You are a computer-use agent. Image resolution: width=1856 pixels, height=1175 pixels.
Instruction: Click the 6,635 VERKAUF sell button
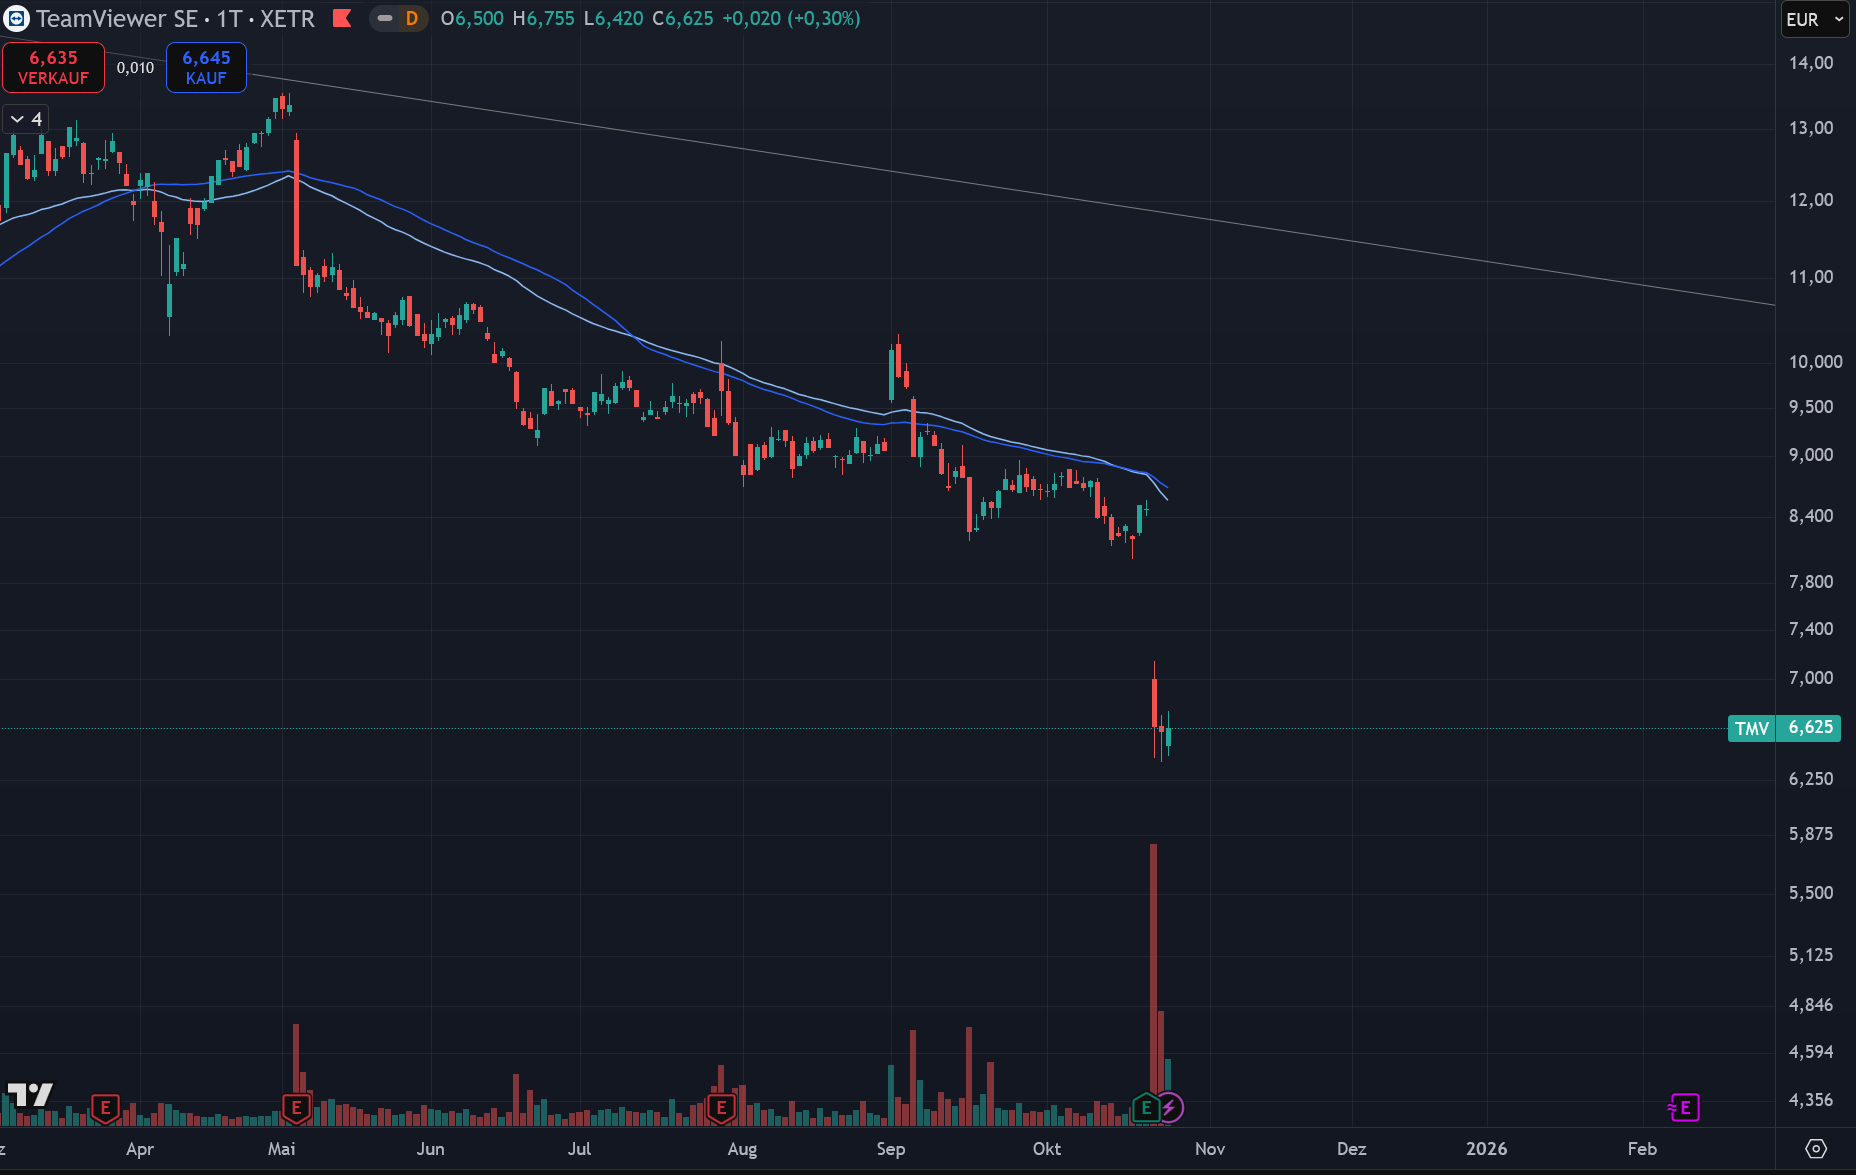pos(53,68)
